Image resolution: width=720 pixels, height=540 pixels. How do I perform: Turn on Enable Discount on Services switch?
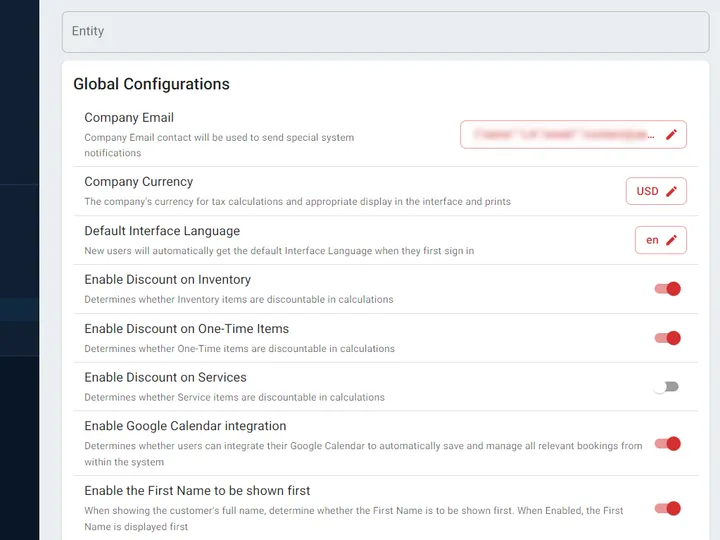click(x=666, y=387)
